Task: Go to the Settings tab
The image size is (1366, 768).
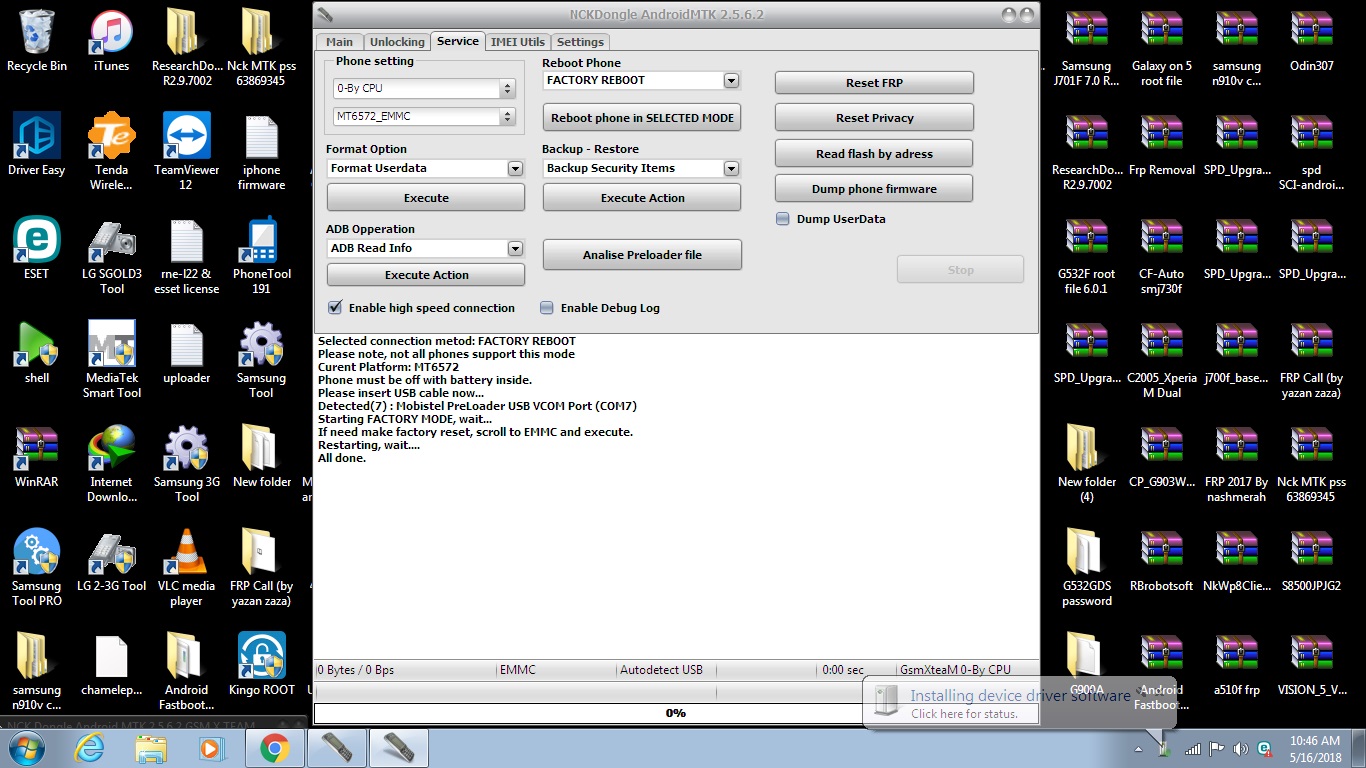Action: click(x=580, y=42)
